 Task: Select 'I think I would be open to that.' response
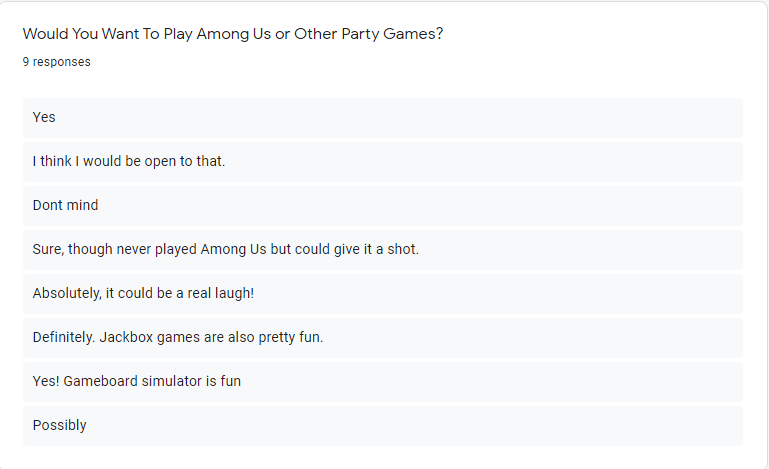pos(383,162)
